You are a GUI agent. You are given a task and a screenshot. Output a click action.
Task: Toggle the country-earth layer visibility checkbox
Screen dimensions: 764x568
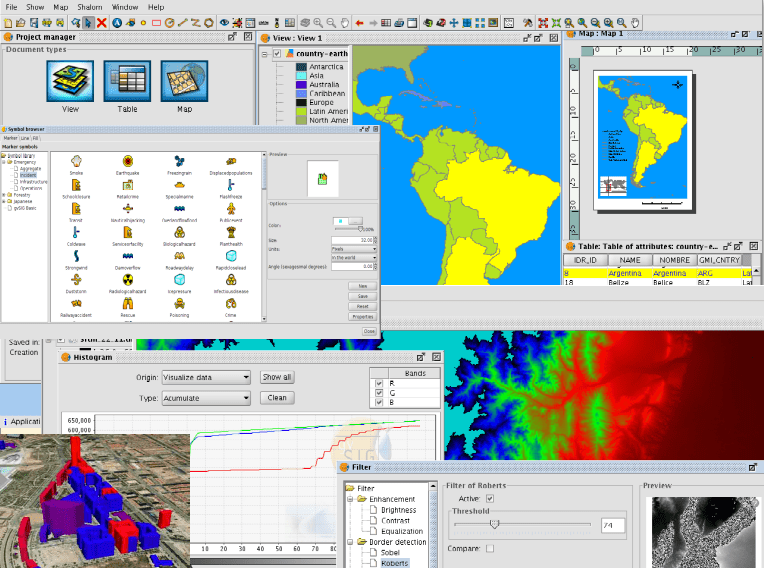point(277,53)
